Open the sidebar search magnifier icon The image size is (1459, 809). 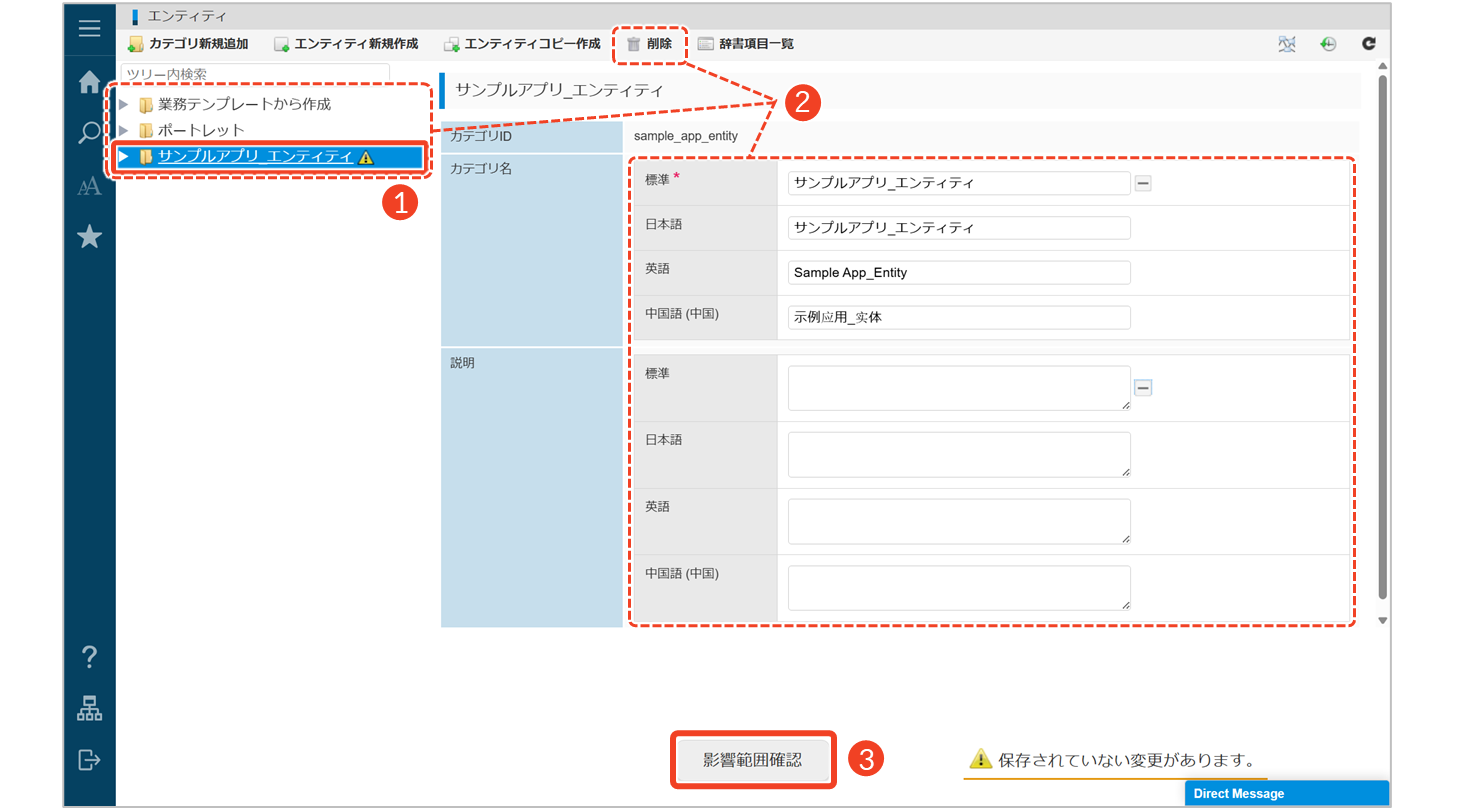point(90,133)
